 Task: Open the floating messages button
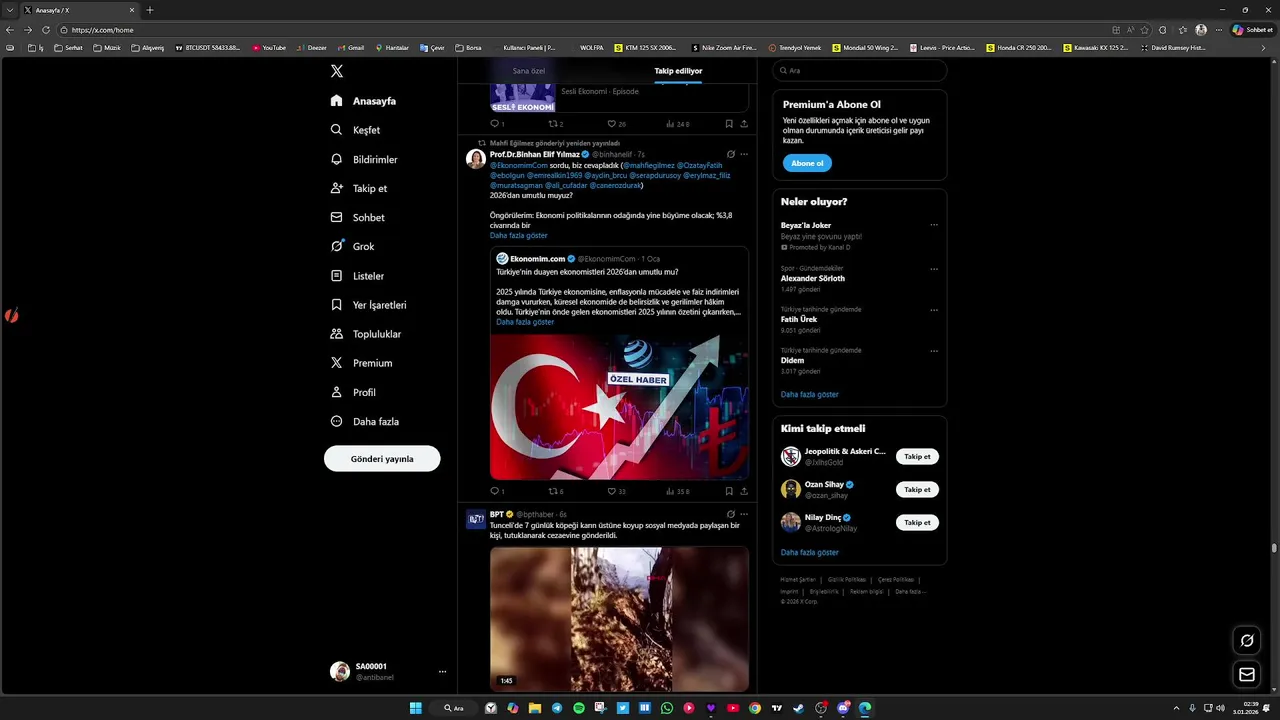click(1247, 675)
